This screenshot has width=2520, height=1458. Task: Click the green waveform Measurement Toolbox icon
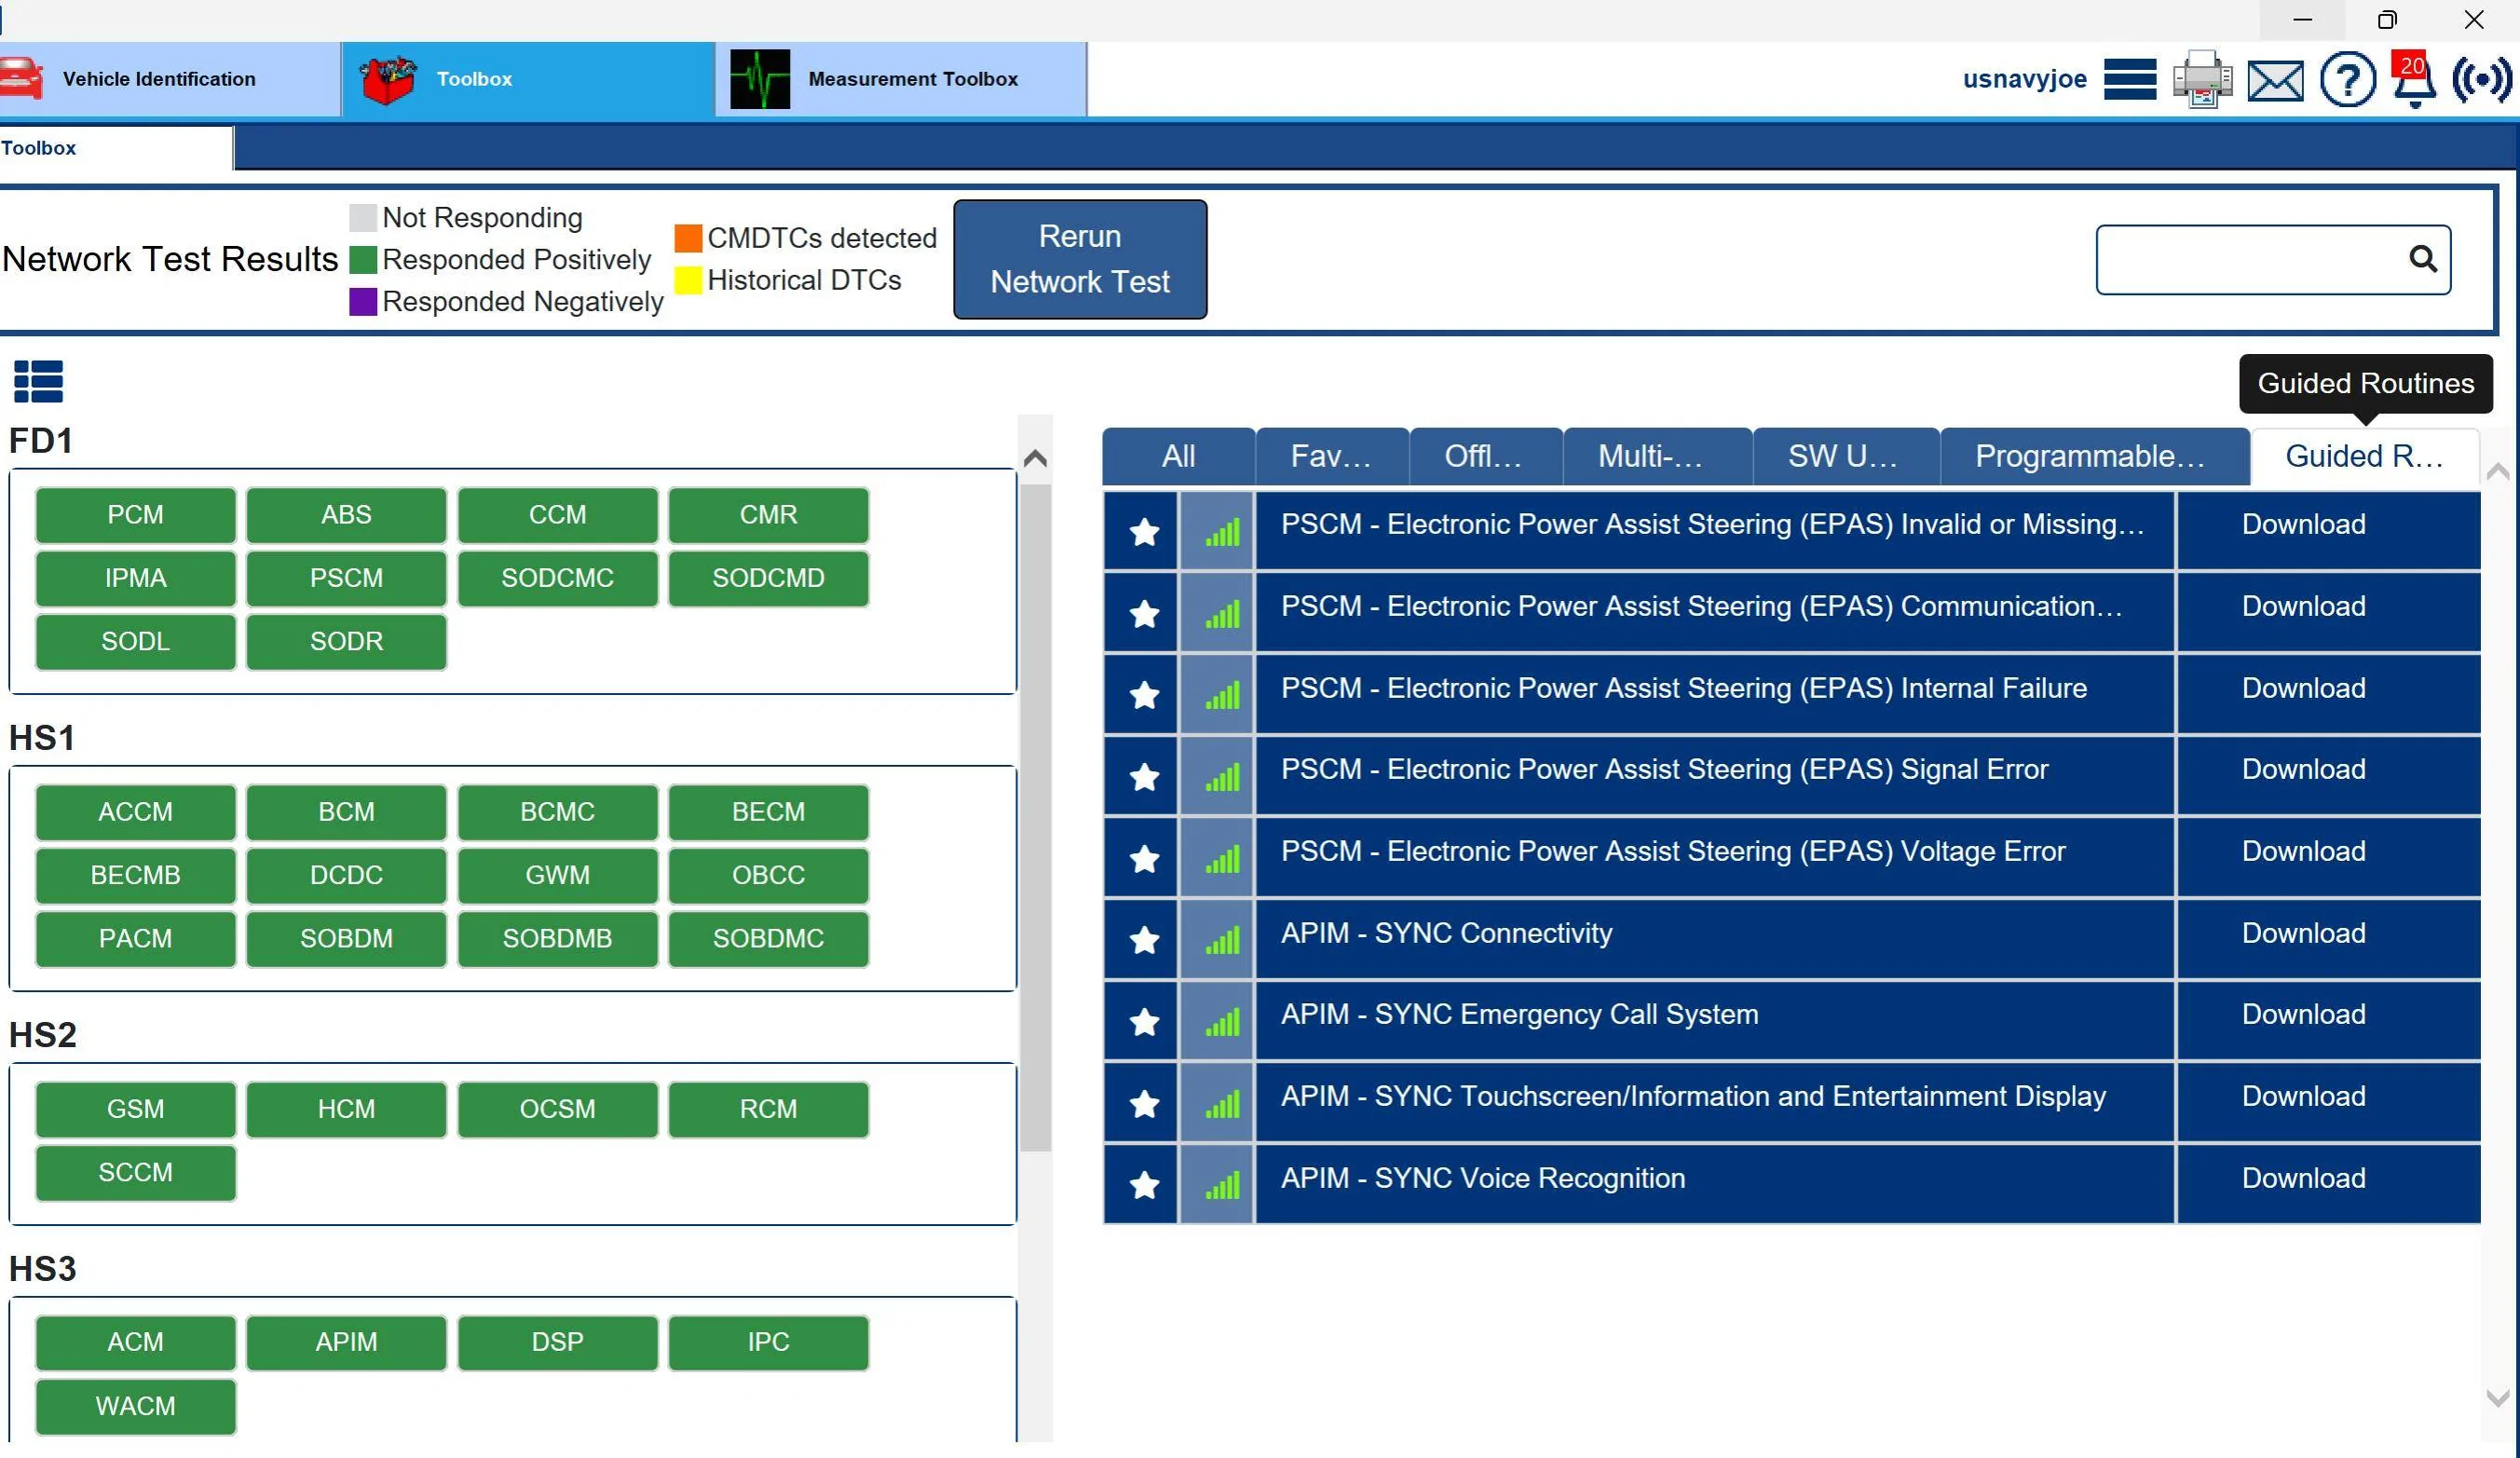coord(759,79)
